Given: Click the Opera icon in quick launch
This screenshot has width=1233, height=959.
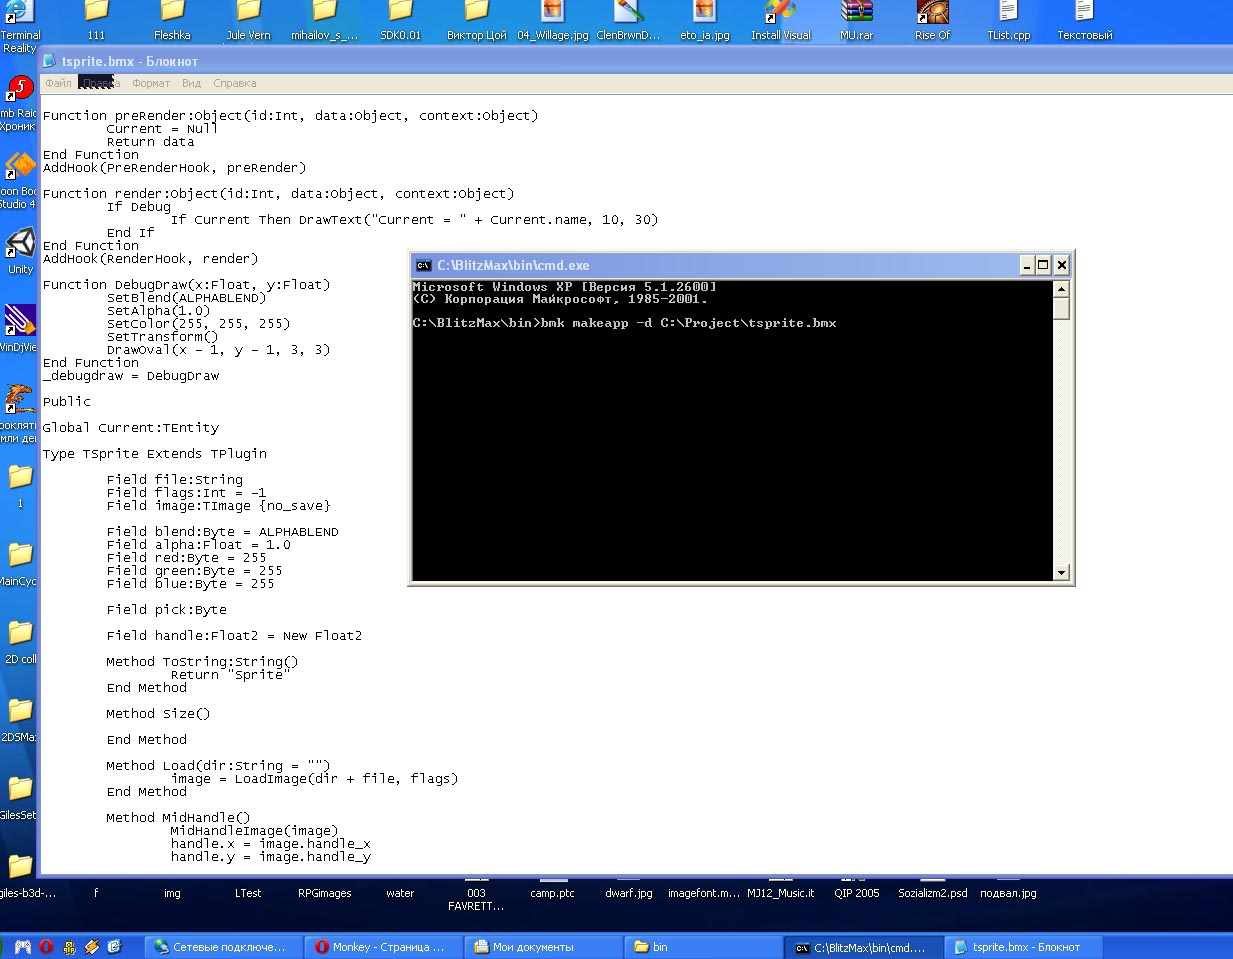Looking at the screenshot, I should coord(46,946).
